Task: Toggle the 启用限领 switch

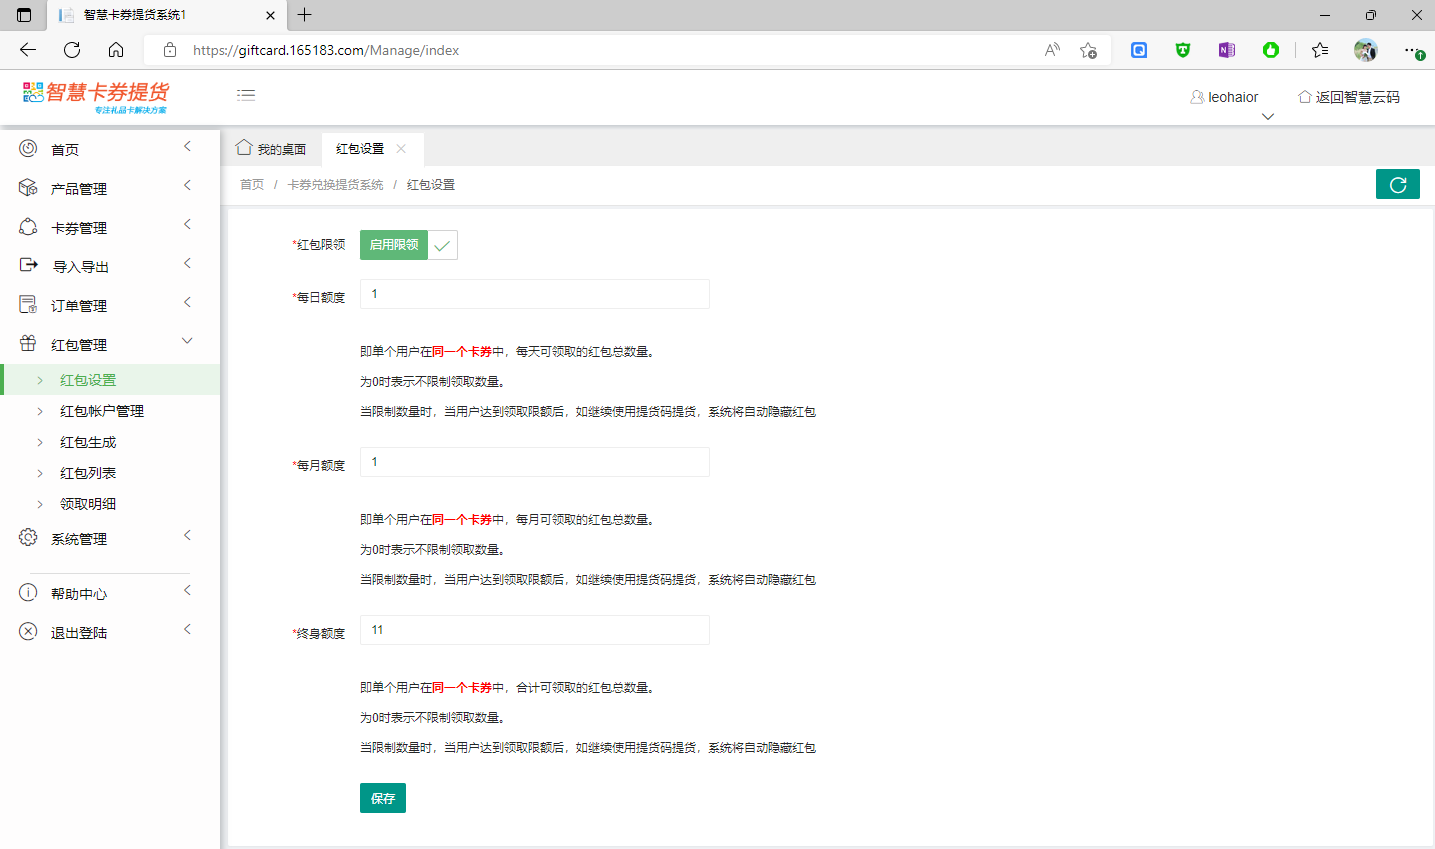Action: (408, 245)
